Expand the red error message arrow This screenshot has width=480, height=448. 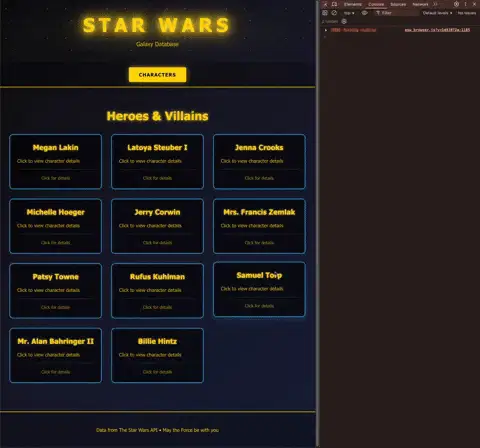click(x=326, y=30)
